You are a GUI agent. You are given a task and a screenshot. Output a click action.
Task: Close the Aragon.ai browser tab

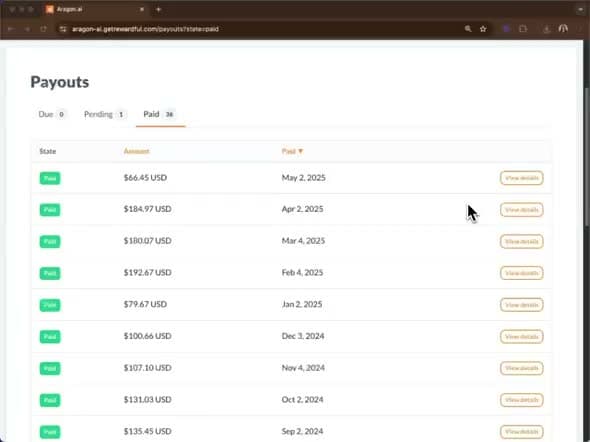(x=142, y=9)
